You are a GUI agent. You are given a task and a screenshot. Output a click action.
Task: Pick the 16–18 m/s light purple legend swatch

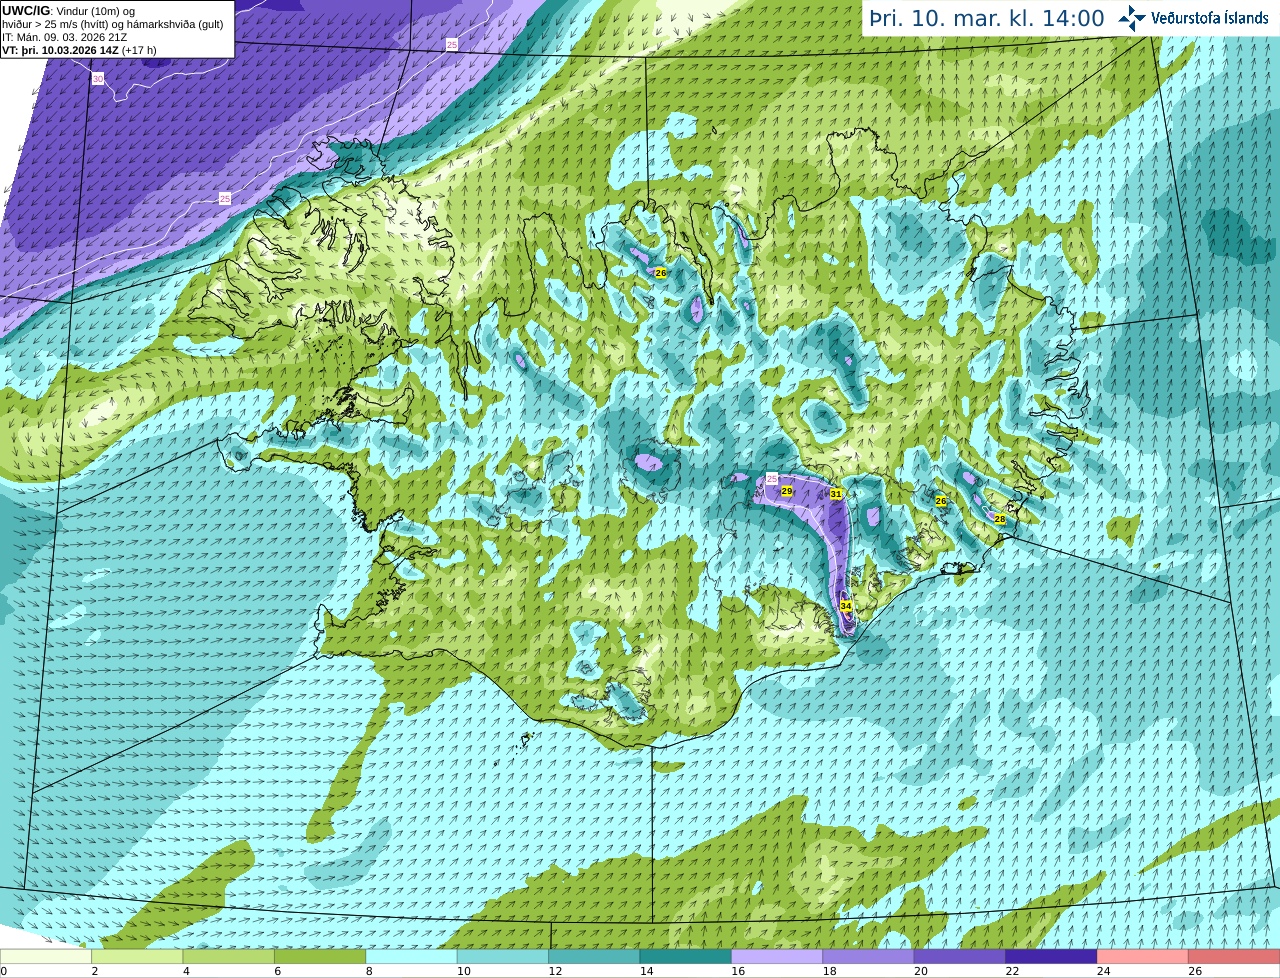coord(777,956)
